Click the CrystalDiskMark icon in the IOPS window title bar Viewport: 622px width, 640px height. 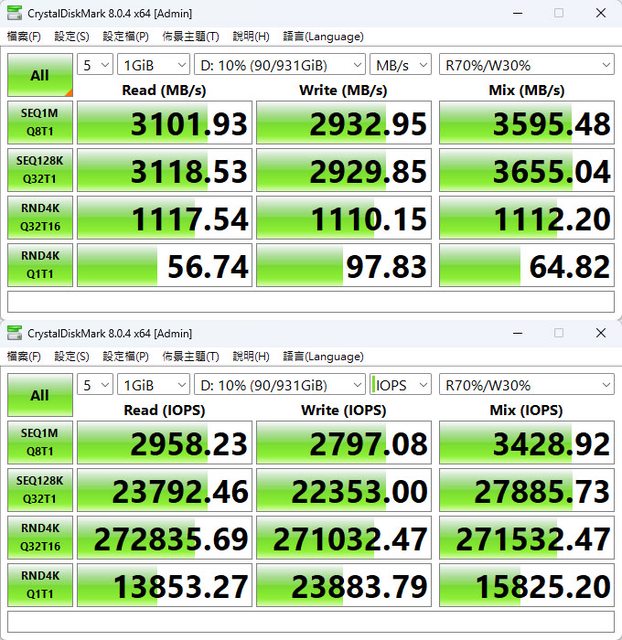click(14, 333)
